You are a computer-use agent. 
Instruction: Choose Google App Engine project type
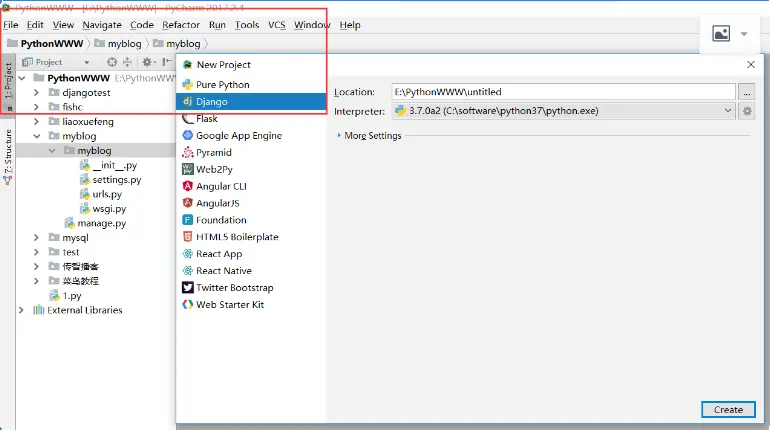tap(250, 135)
